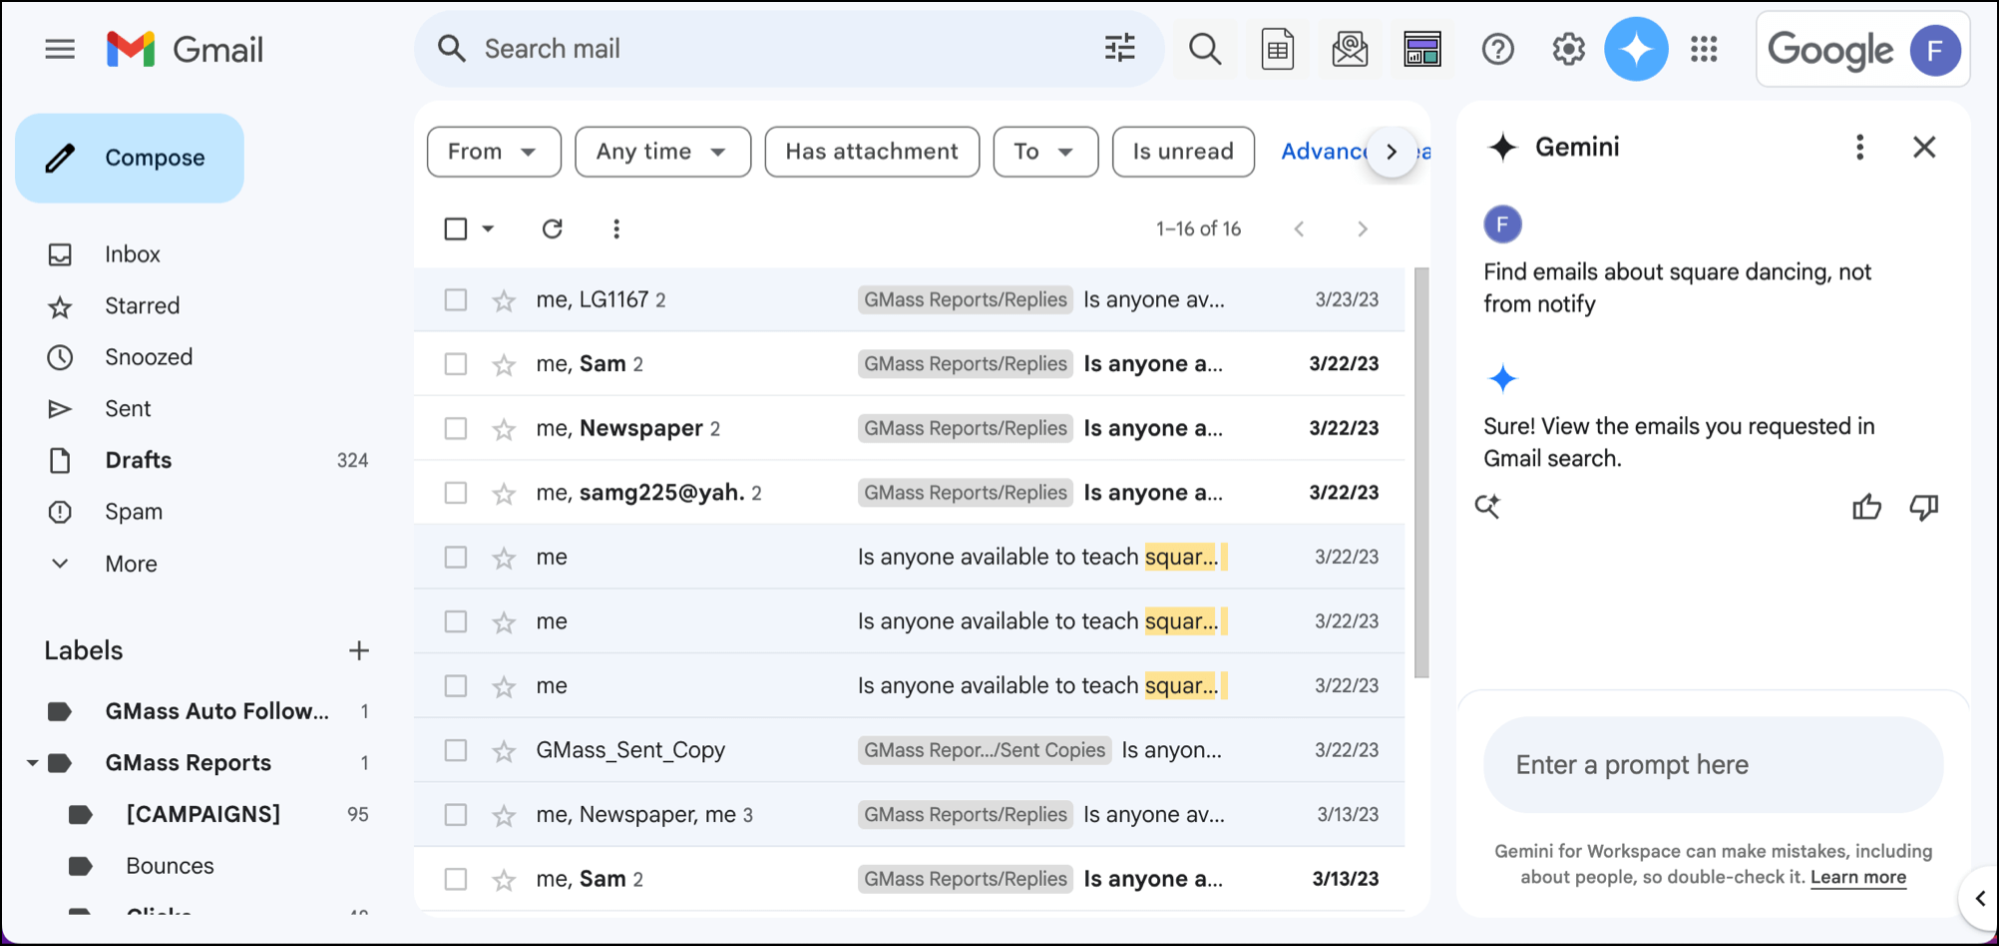
Task: Select the me, Sam 3/22/23 email checkbox
Action: point(455,364)
